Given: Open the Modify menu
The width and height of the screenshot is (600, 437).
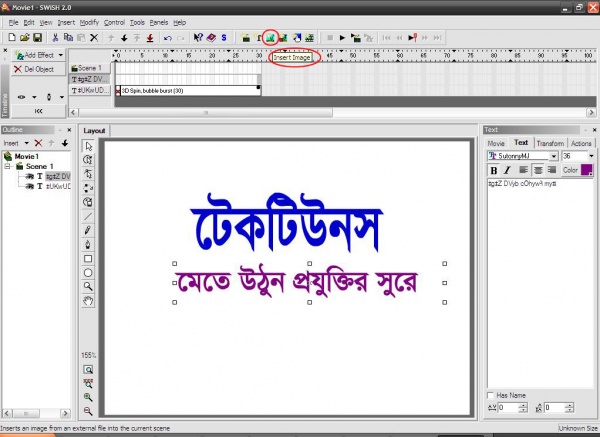Looking at the screenshot, I should click(89, 23).
